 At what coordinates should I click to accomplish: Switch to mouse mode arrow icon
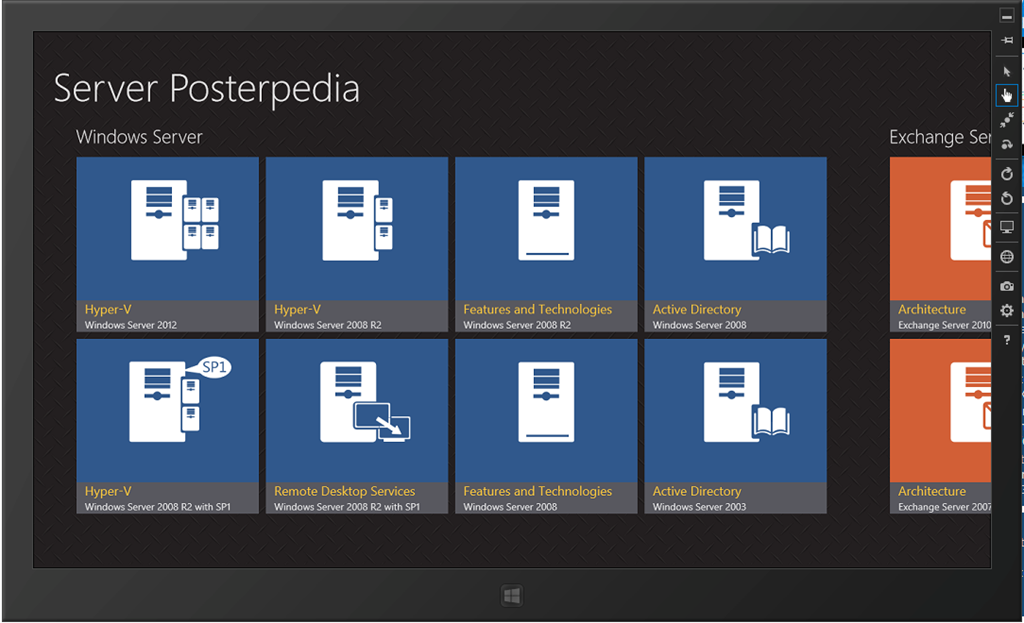point(1007,71)
